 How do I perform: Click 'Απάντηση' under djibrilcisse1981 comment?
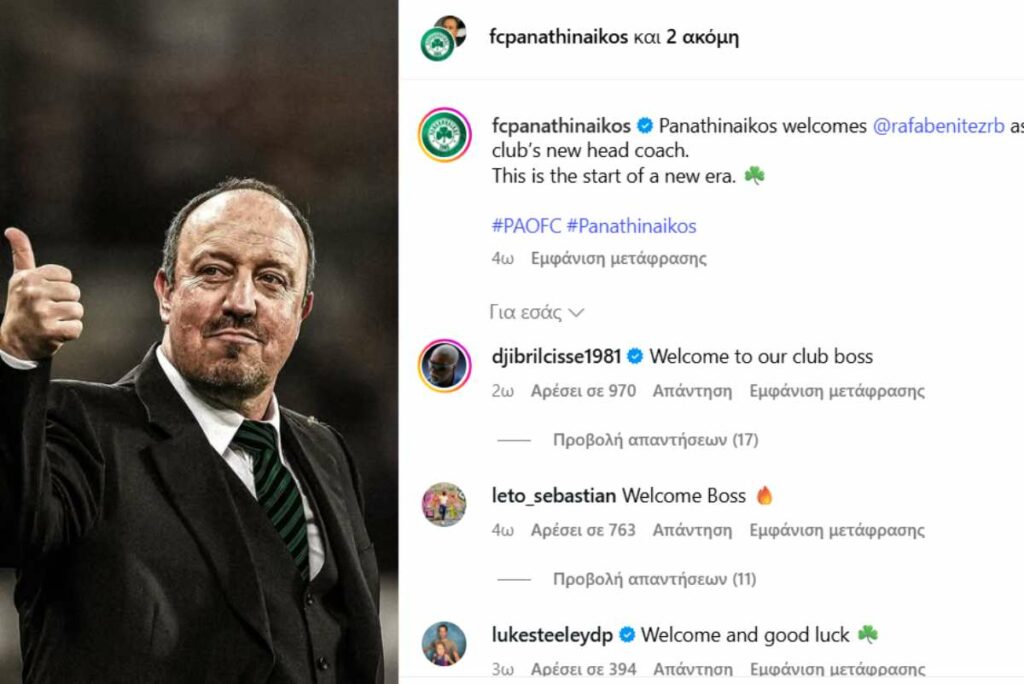tap(692, 391)
